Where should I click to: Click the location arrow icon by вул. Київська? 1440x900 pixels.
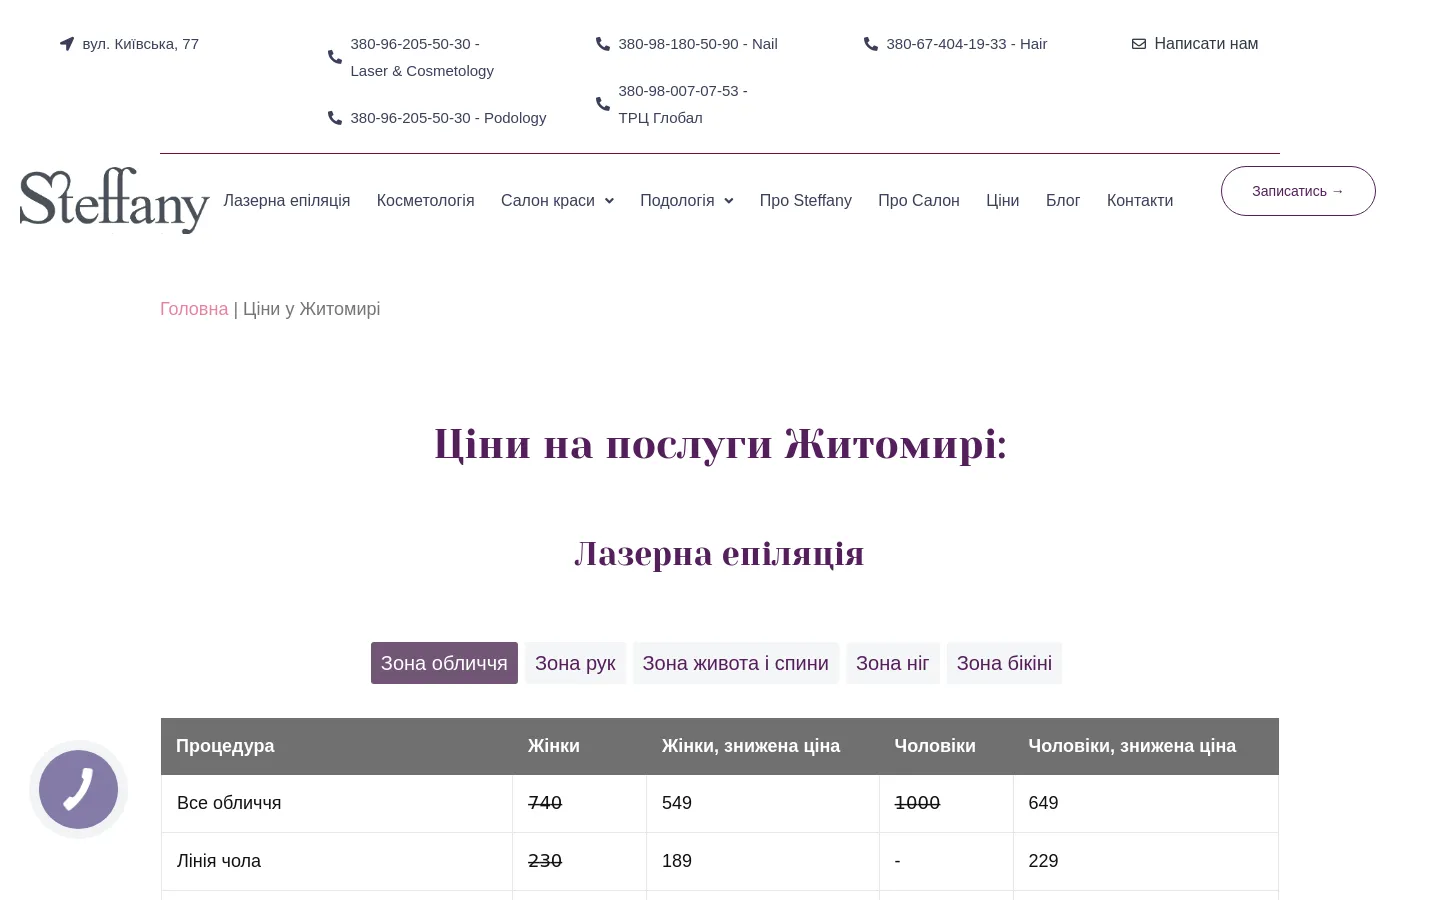click(67, 44)
